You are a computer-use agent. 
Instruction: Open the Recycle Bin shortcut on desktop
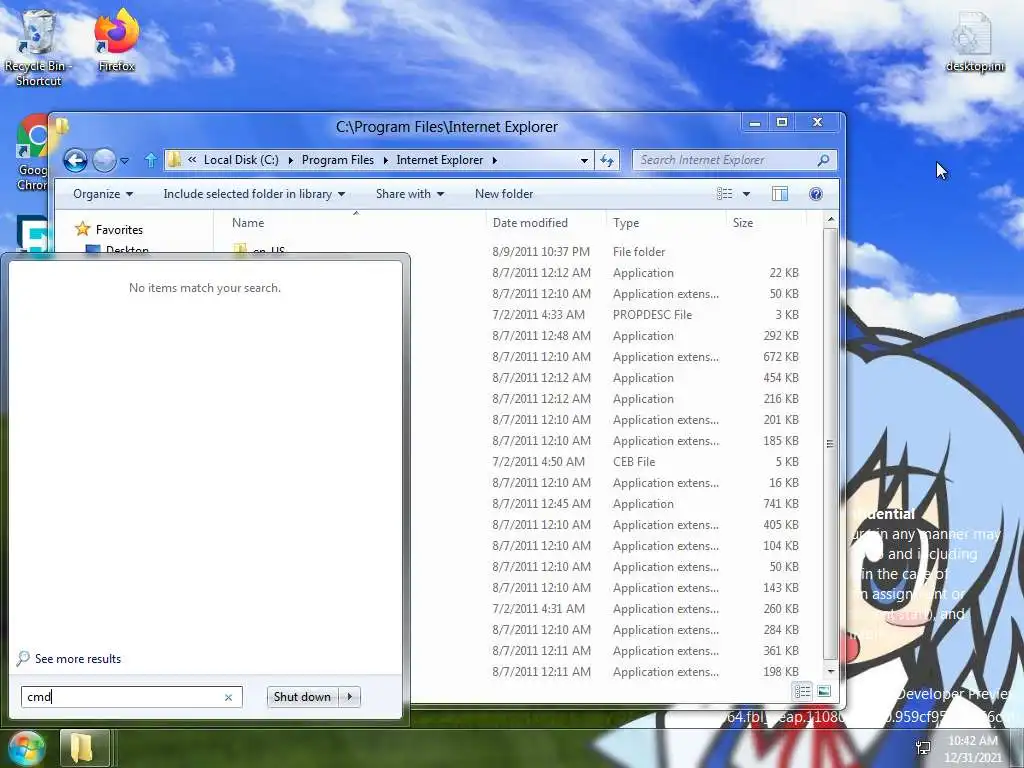[x=37, y=47]
